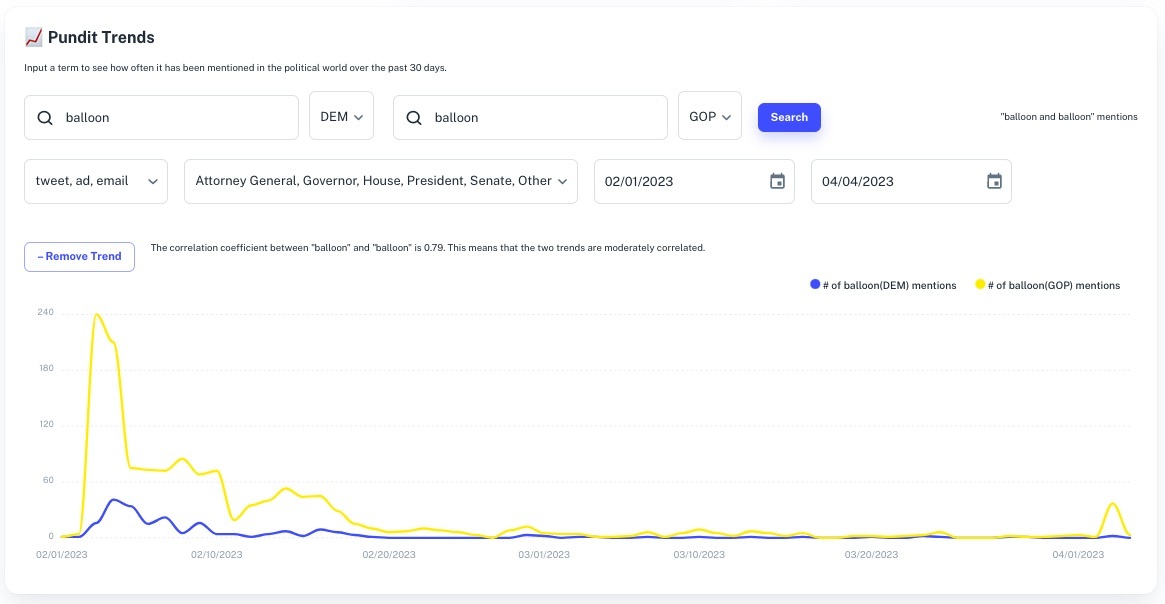Click y-axis value 60

click(48, 480)
